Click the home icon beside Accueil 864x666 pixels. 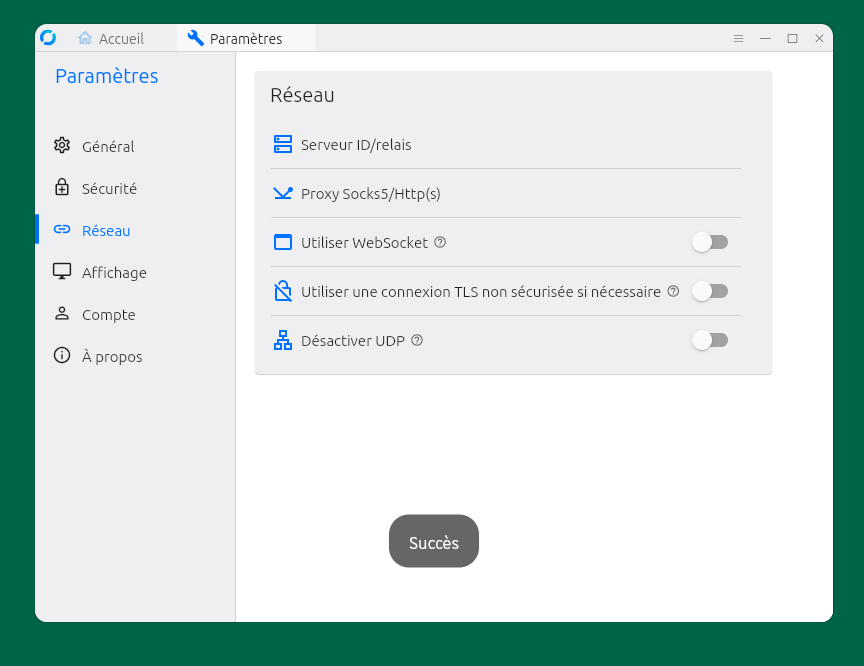tap(85, 38)
